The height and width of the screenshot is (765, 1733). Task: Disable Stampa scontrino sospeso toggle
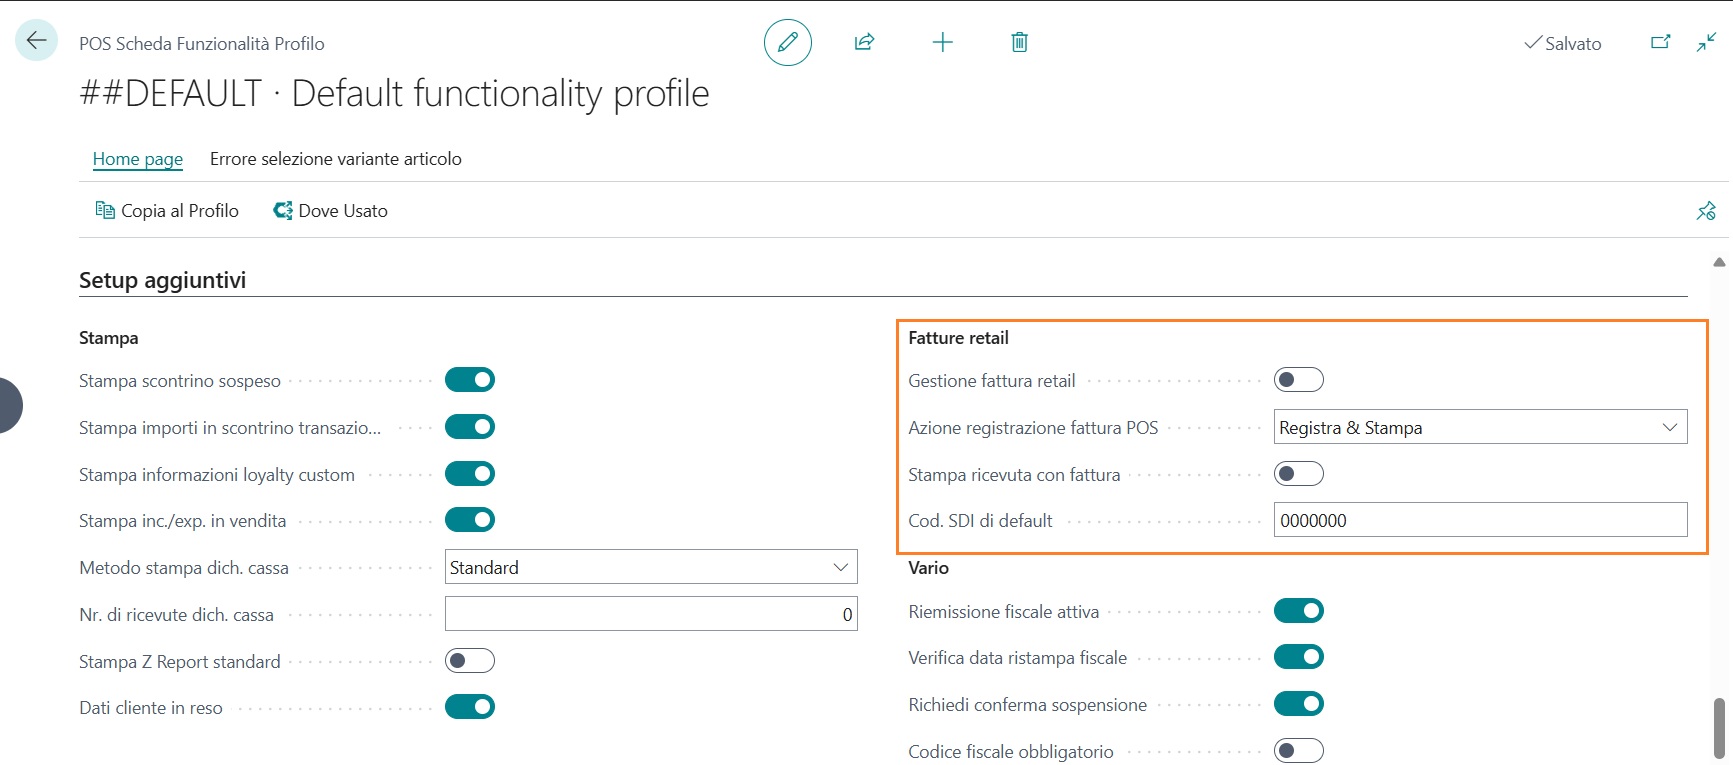[470, 380]
